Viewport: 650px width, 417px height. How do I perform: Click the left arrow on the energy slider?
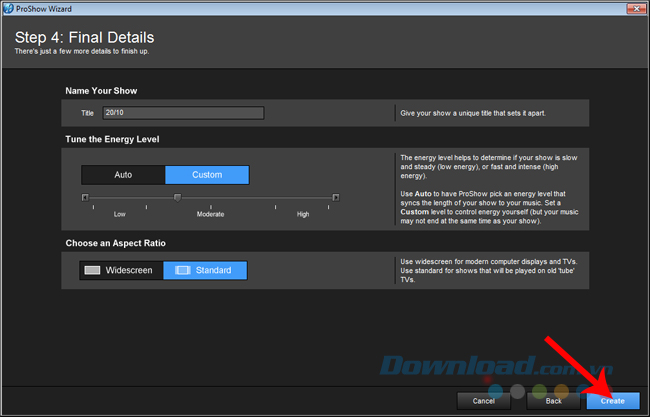85,197
